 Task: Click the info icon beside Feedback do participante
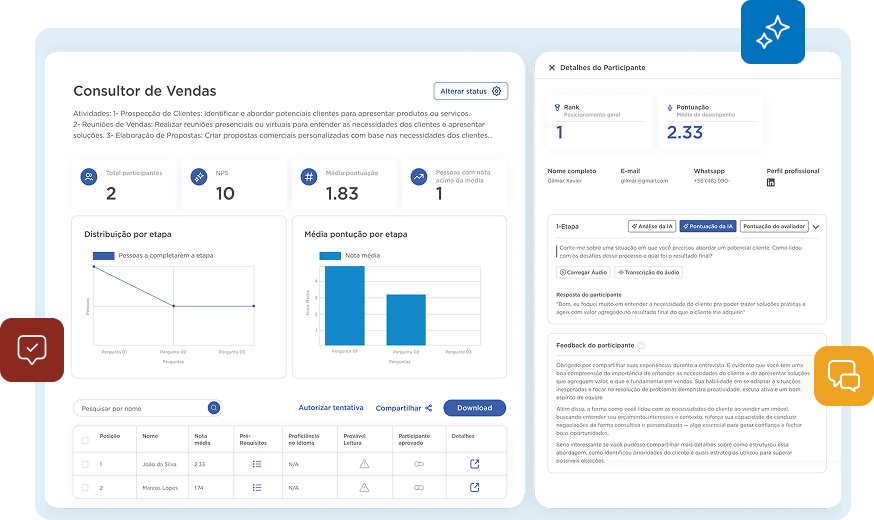pyautogui.click(x=641, y=345)
